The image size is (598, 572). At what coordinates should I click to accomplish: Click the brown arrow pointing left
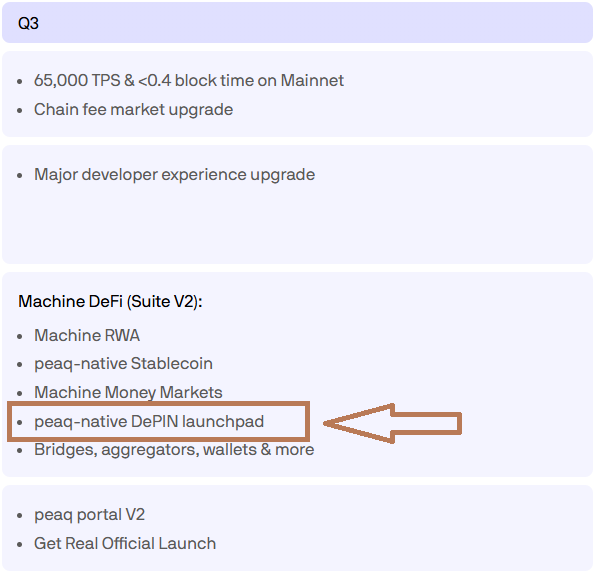tap(393, 423)
